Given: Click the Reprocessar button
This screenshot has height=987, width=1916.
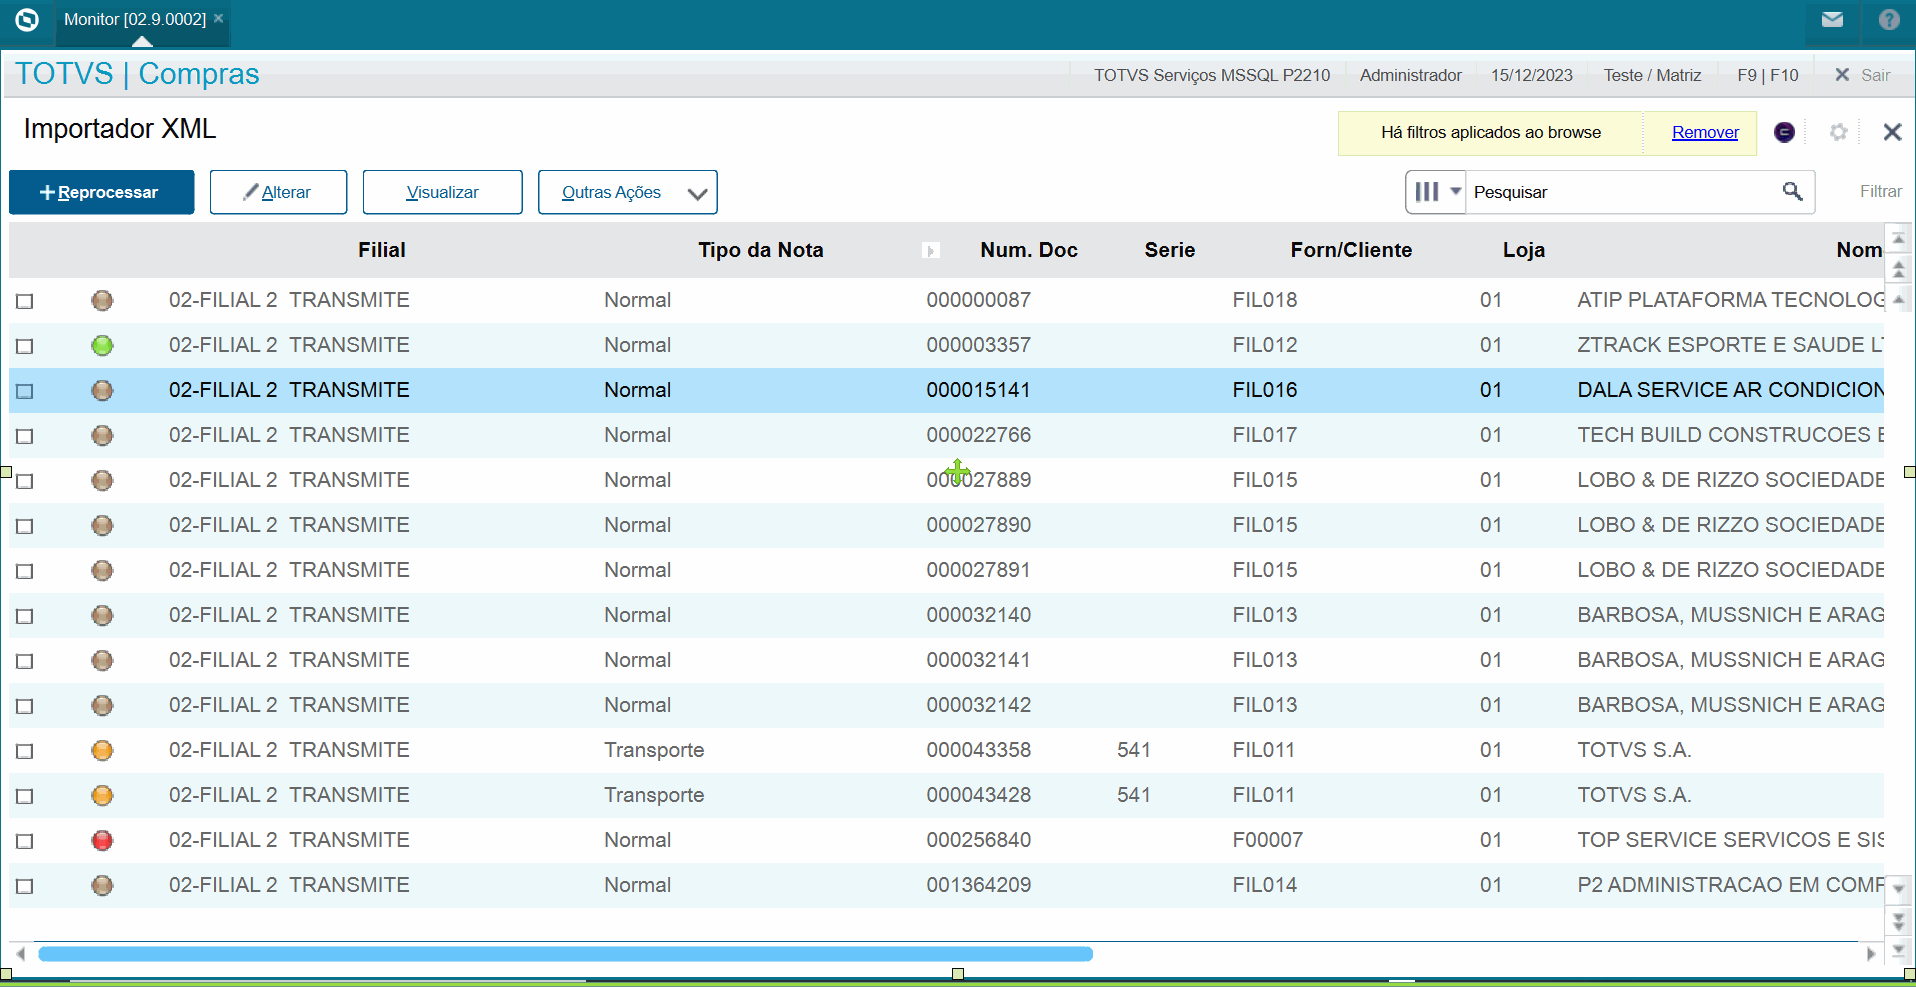Looking at the screenshot, I should (x=101, y=192).
